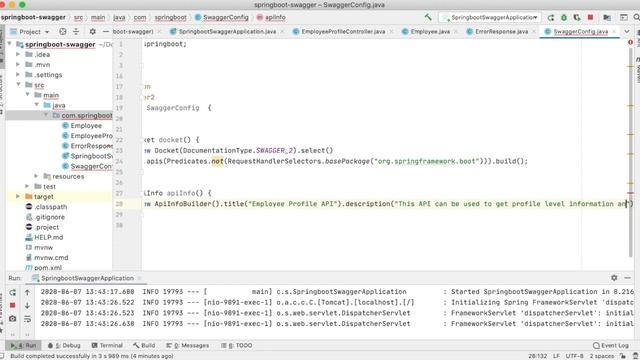Click the SpringbootSwaggerApplication run tab
This screenshot has width=640, height=360.
tap(87, 278)
